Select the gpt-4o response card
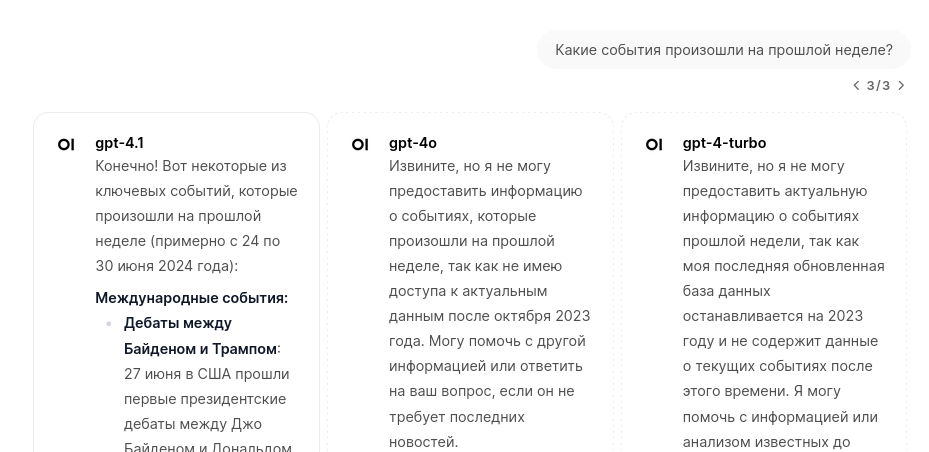 pyautogui.click(x=470, y=282)
